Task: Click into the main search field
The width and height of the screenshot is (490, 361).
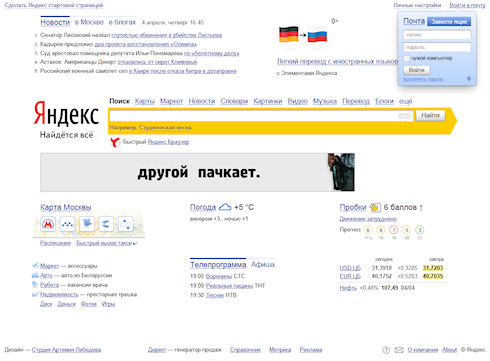Action: coord(261,116)
